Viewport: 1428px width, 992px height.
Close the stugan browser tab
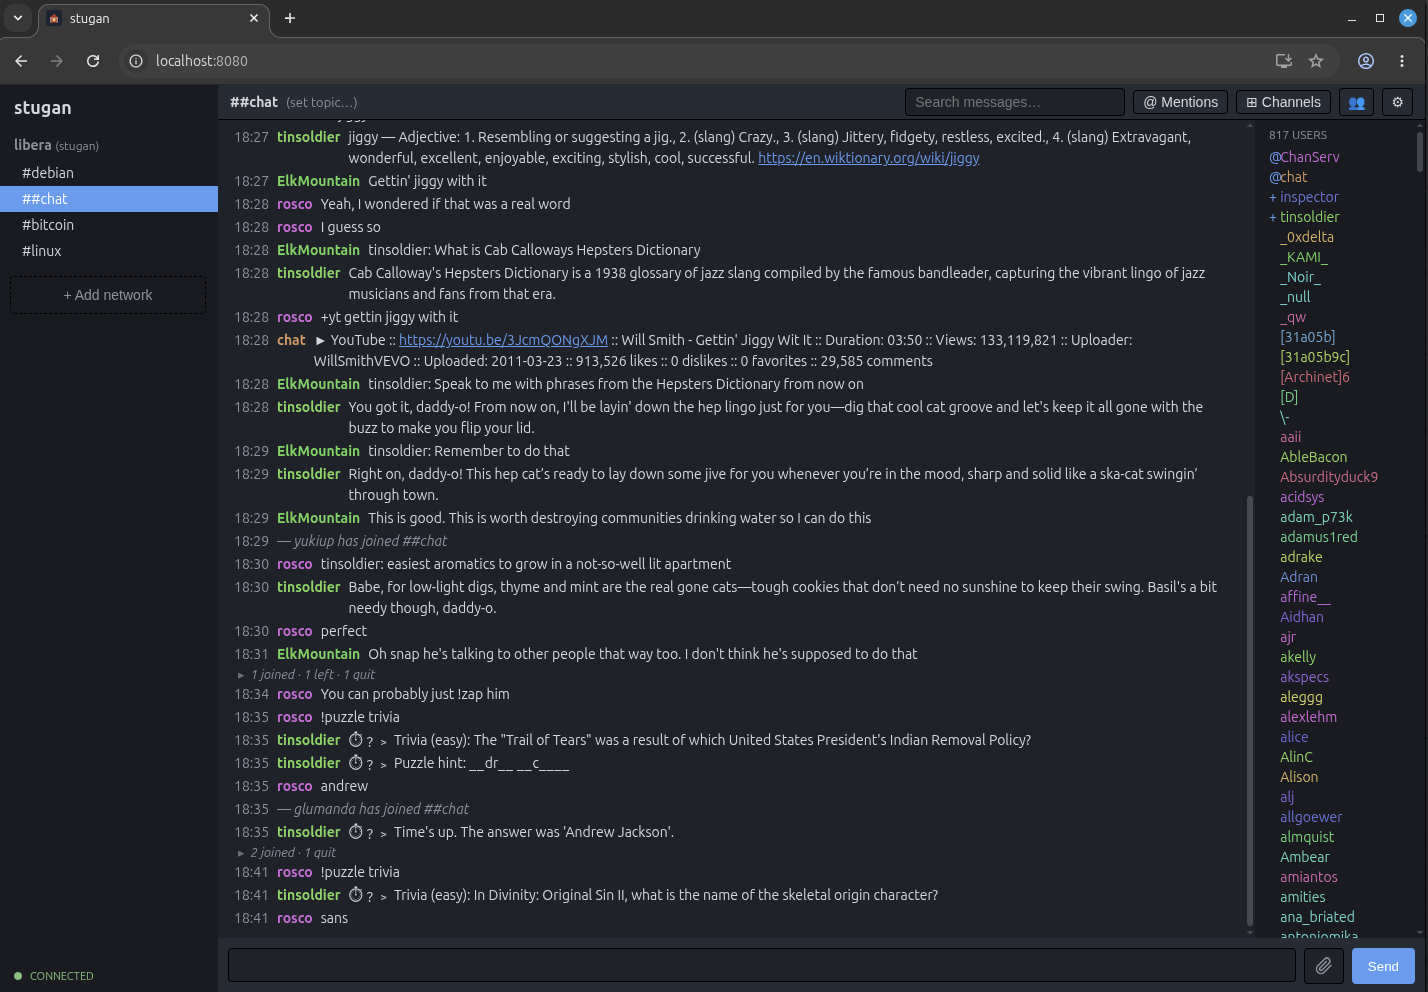click(254, 18)
